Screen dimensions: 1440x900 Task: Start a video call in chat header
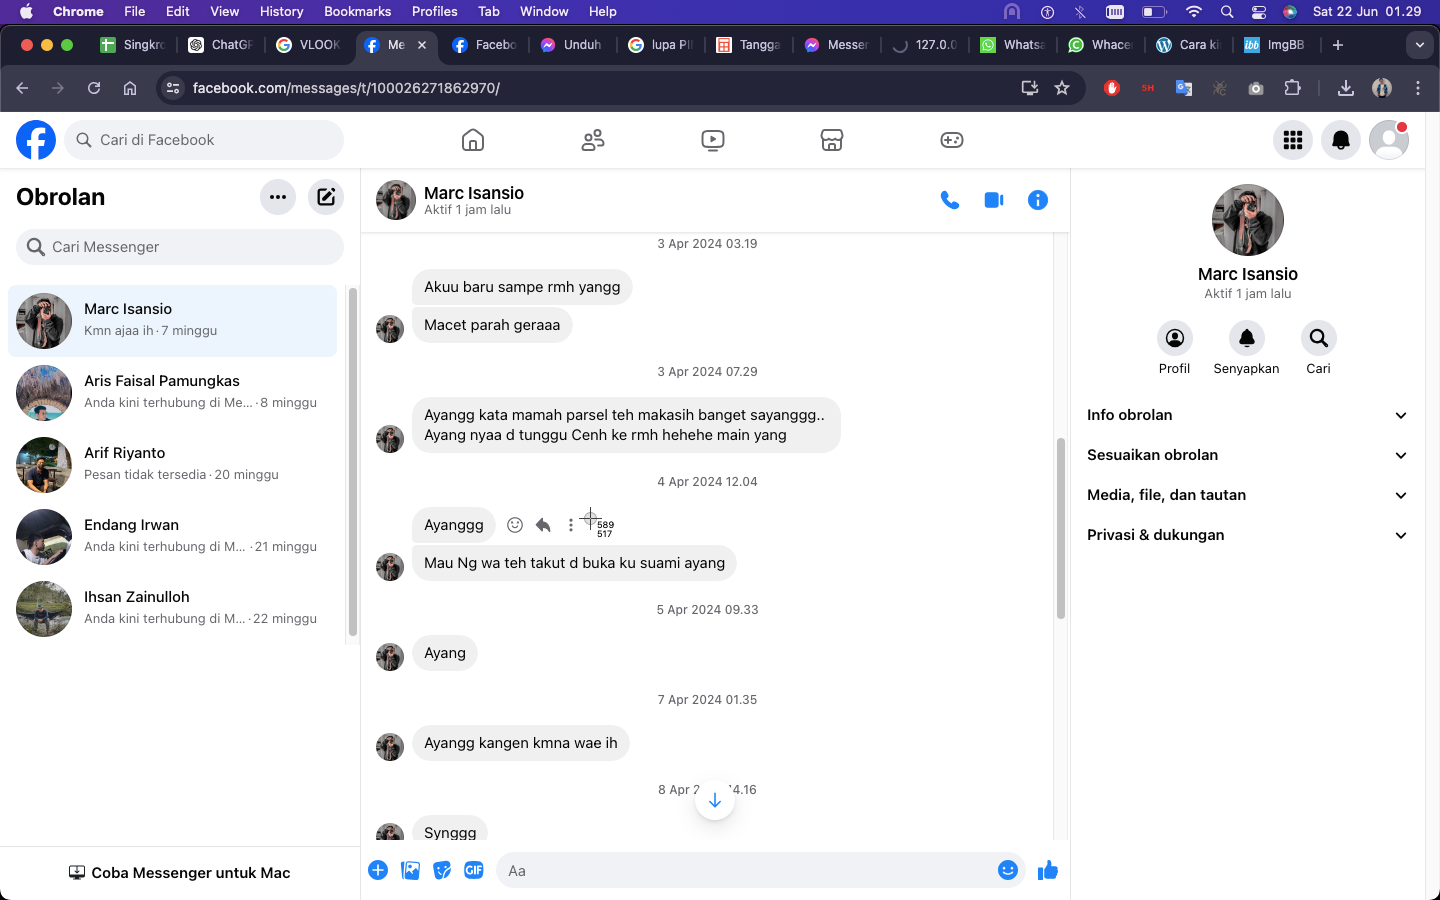point(993,200)
